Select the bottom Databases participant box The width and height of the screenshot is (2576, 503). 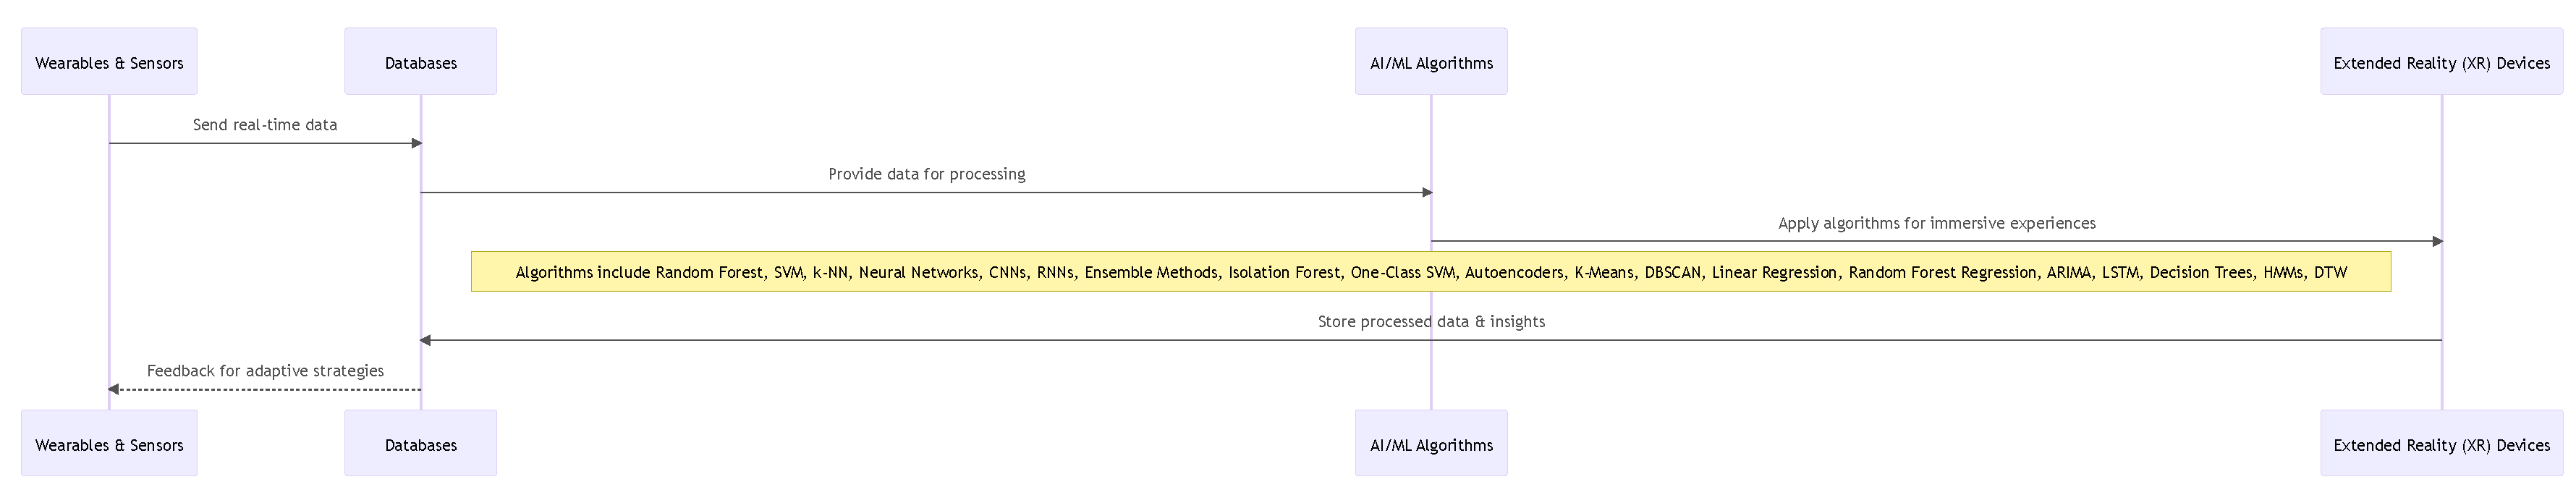click(x=420, y=444)
